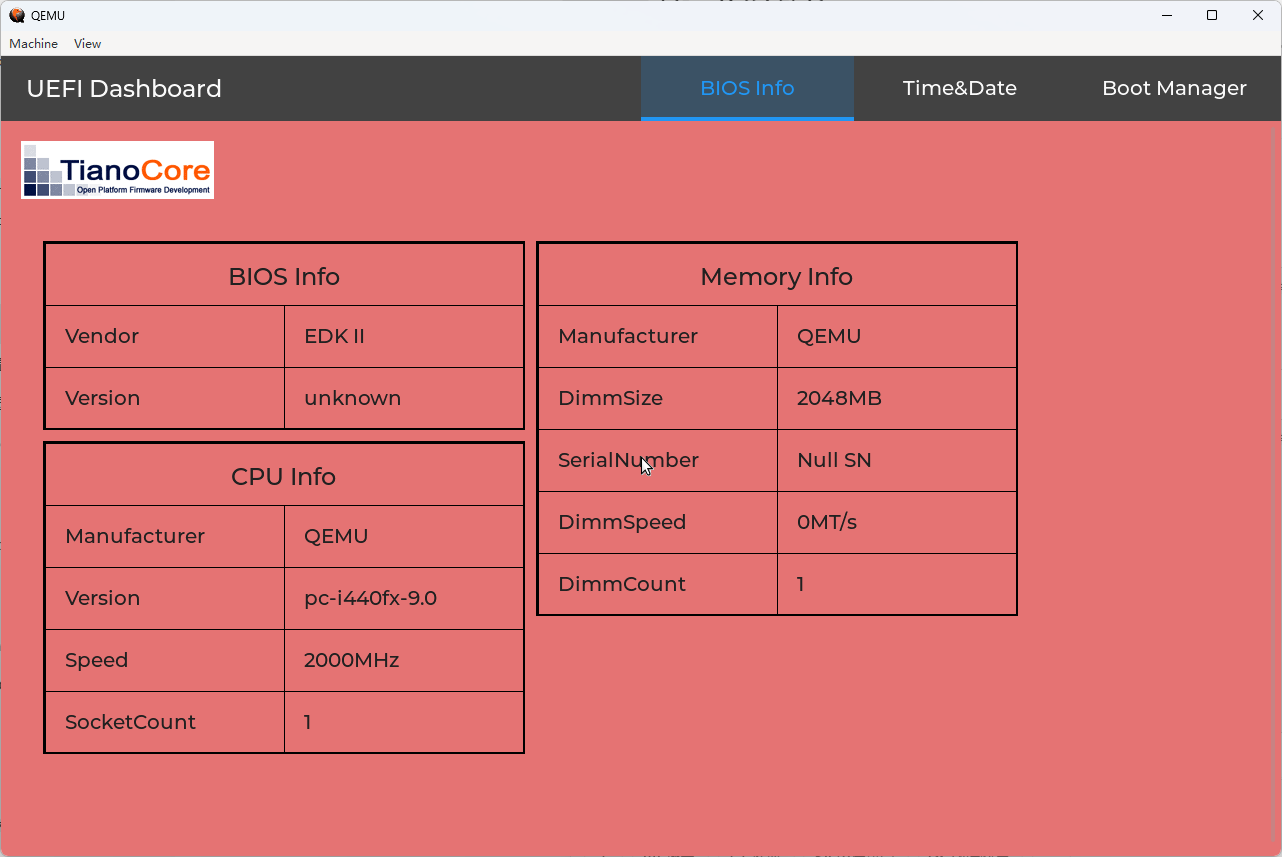Click the CPU Info table header
The image size is (1282, 857).
click(284, 476)
